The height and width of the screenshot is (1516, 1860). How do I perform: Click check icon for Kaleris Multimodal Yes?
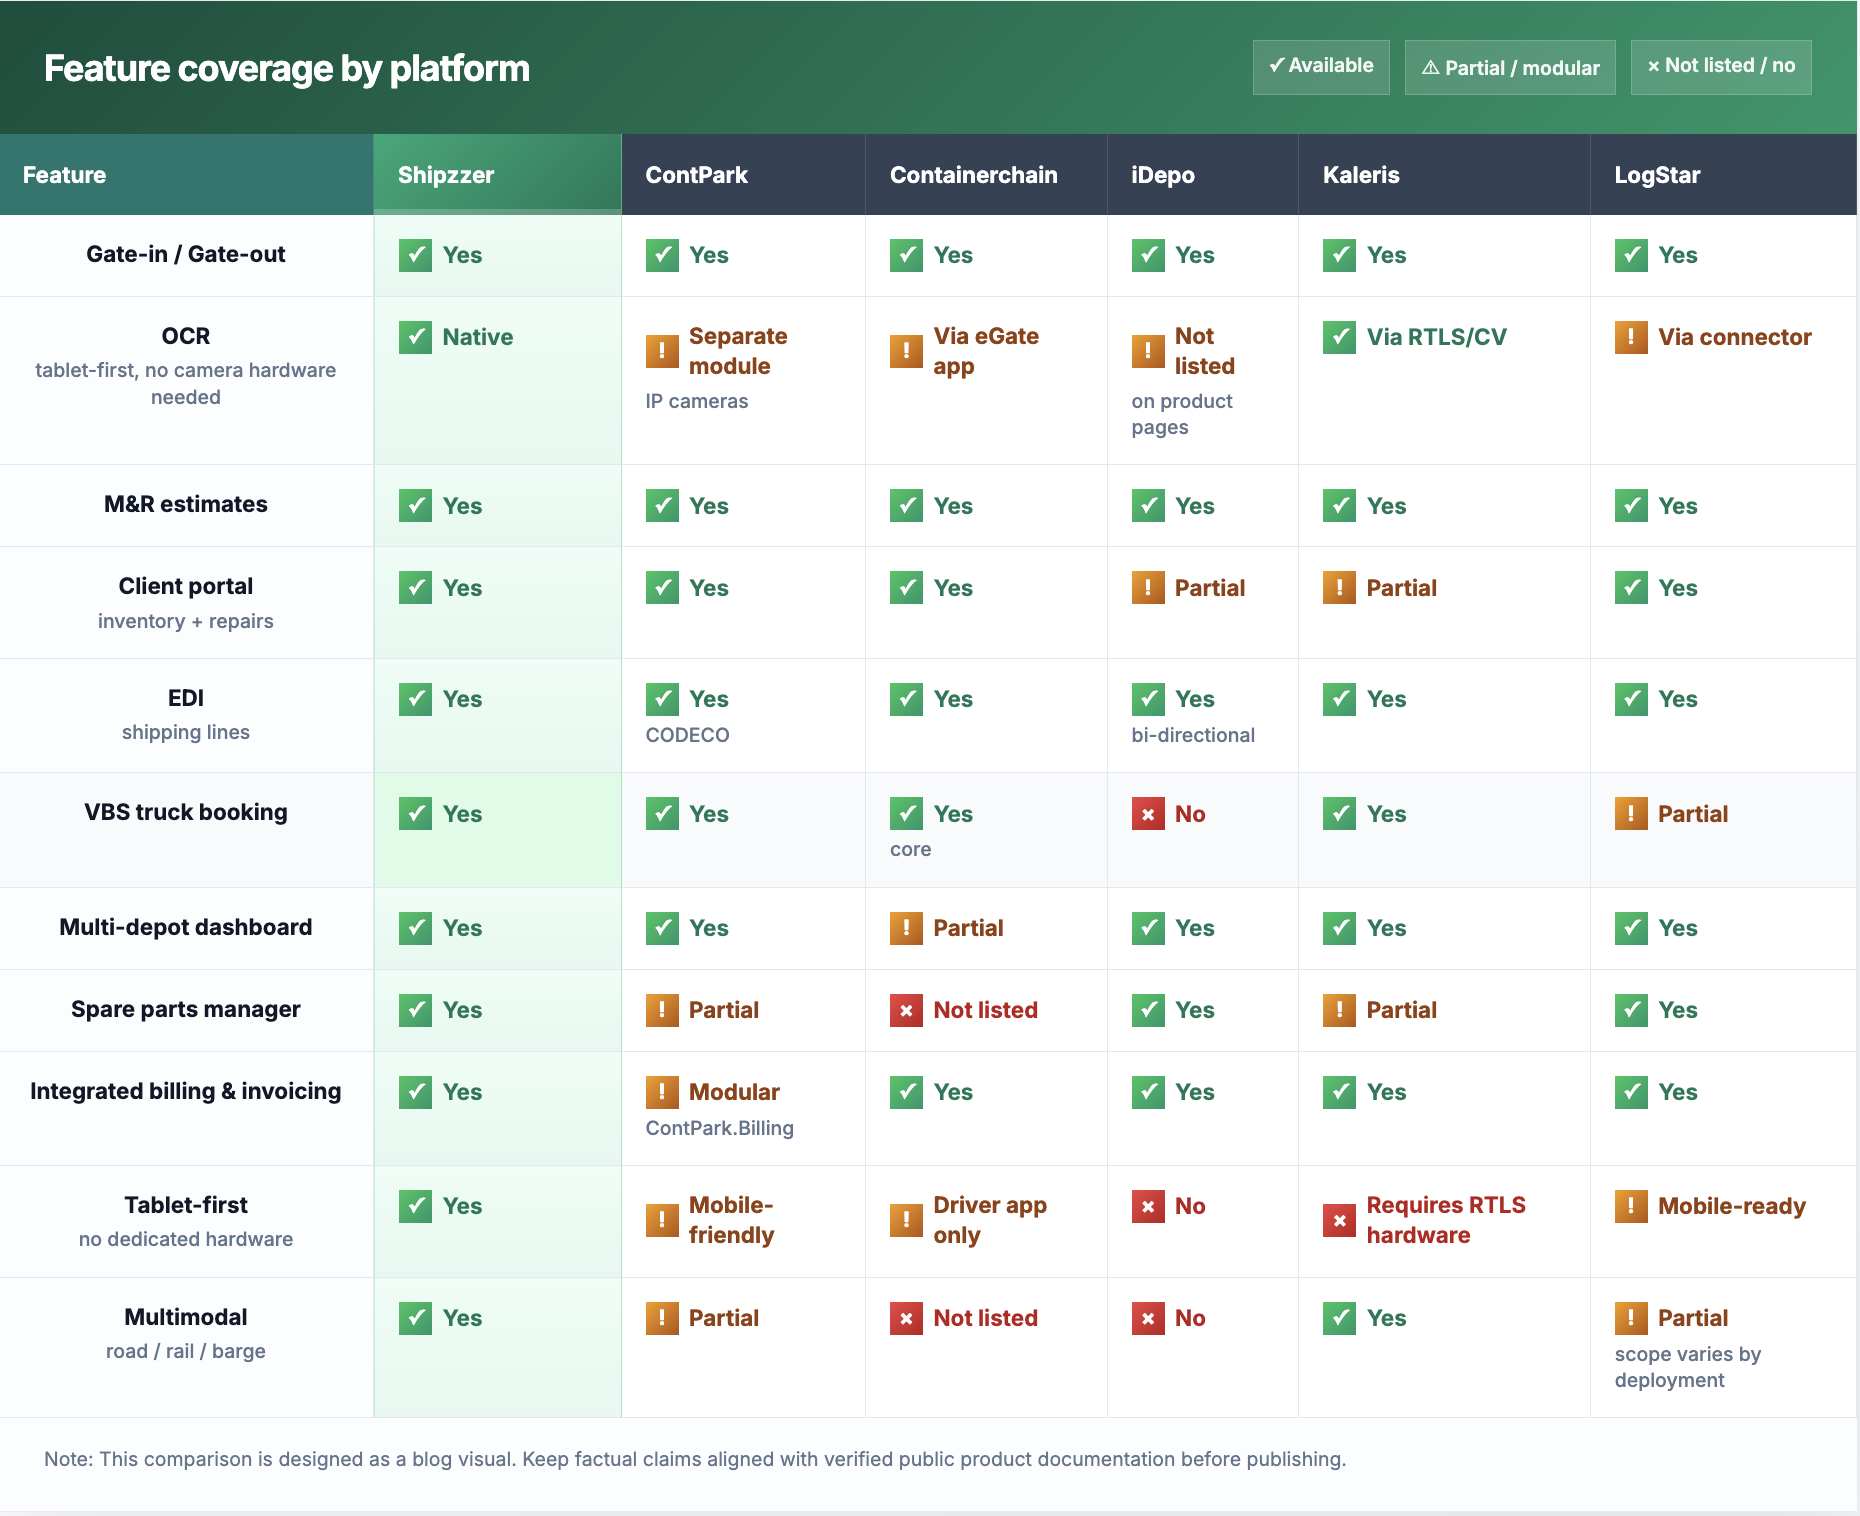click(1339, 1318)
